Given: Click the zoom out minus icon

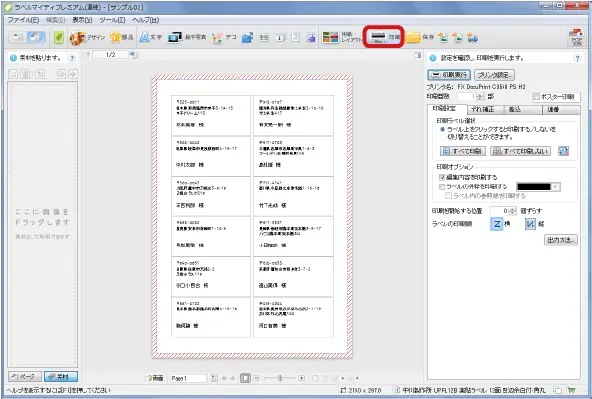Looking at the screenshot, I should (x=256, y=378).
